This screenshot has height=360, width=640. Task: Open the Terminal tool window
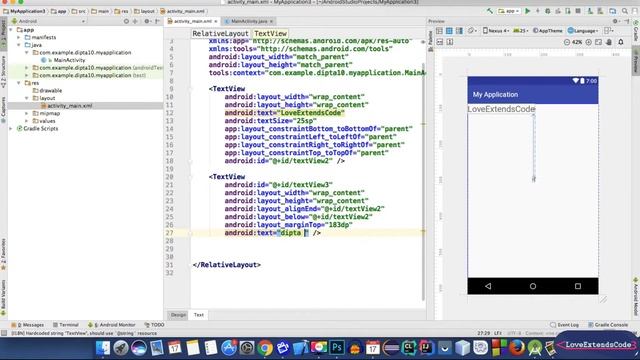click(x=66, y=325)
